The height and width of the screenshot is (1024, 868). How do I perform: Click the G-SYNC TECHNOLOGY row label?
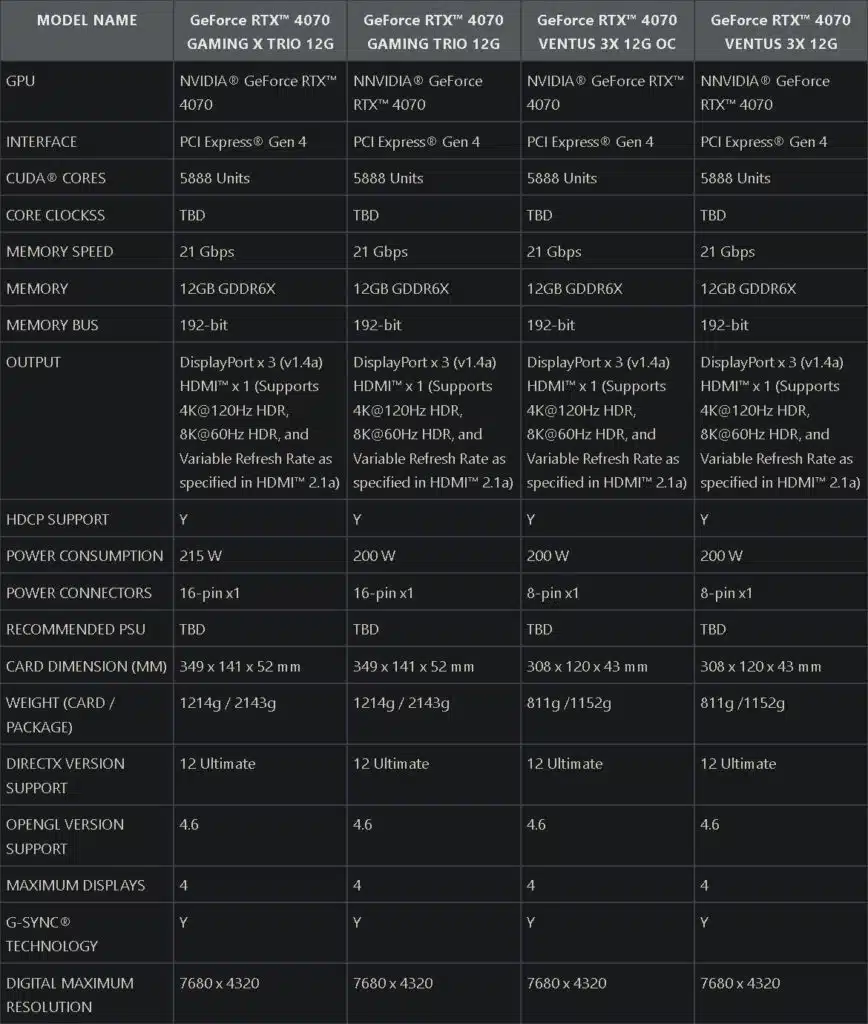pos(52,934)
